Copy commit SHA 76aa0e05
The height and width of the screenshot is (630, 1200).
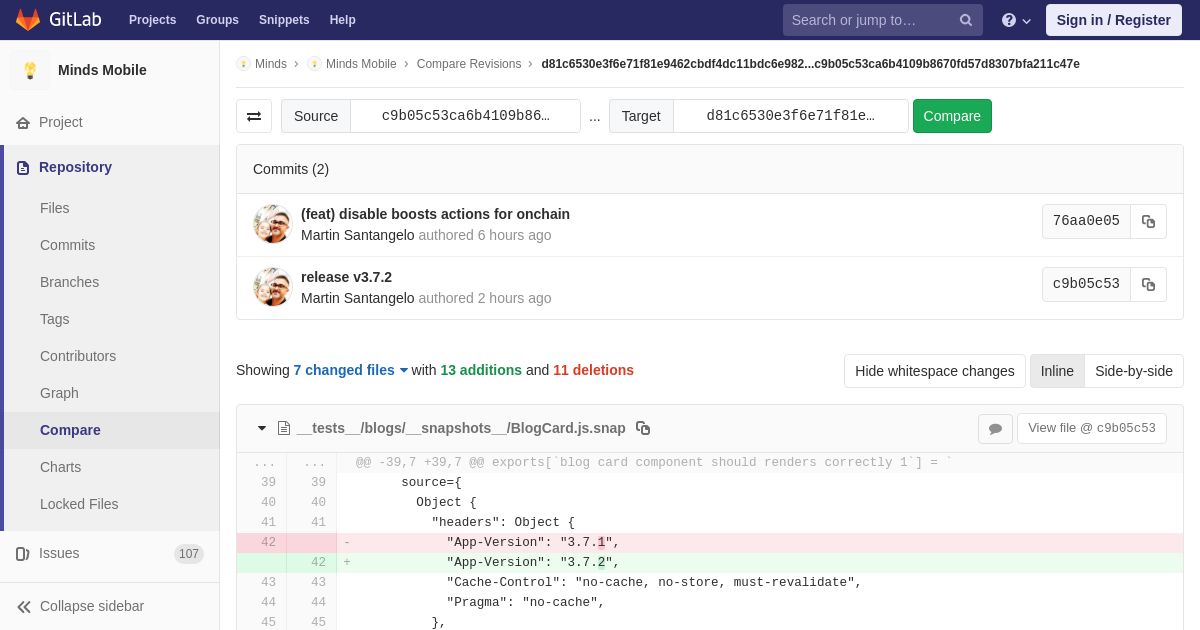1148,222
